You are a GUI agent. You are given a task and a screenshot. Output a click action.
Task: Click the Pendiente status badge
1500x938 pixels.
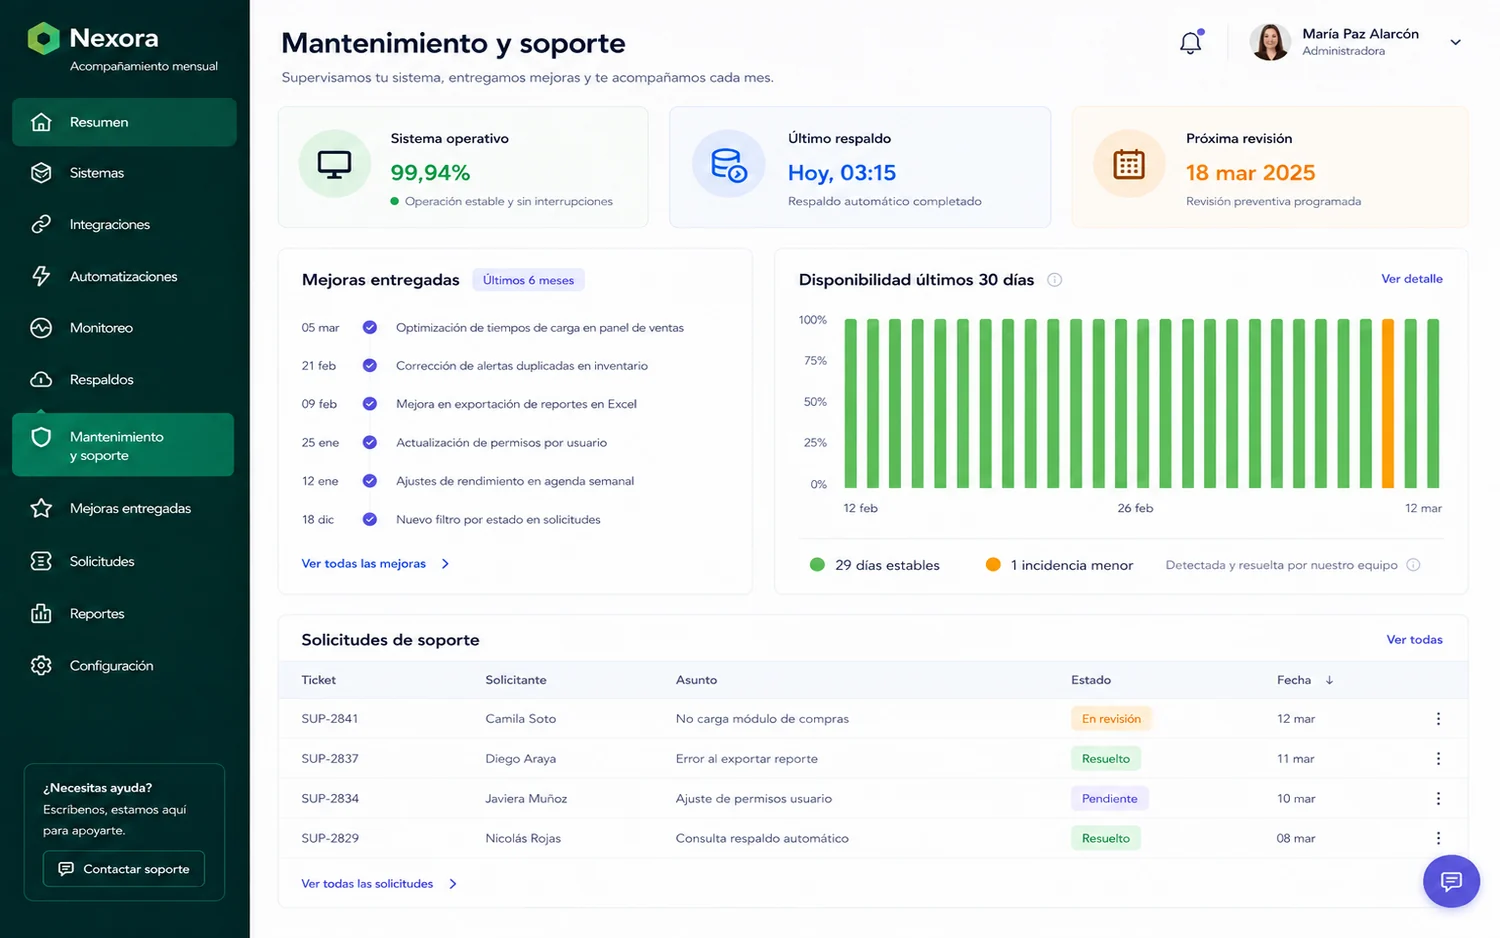[x=1109, y=799]
